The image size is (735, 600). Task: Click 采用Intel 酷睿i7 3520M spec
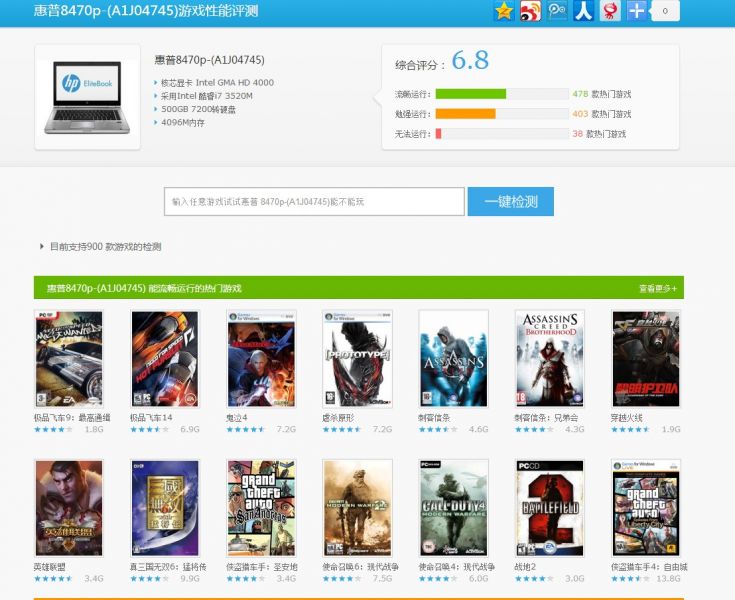pos(207,96)
